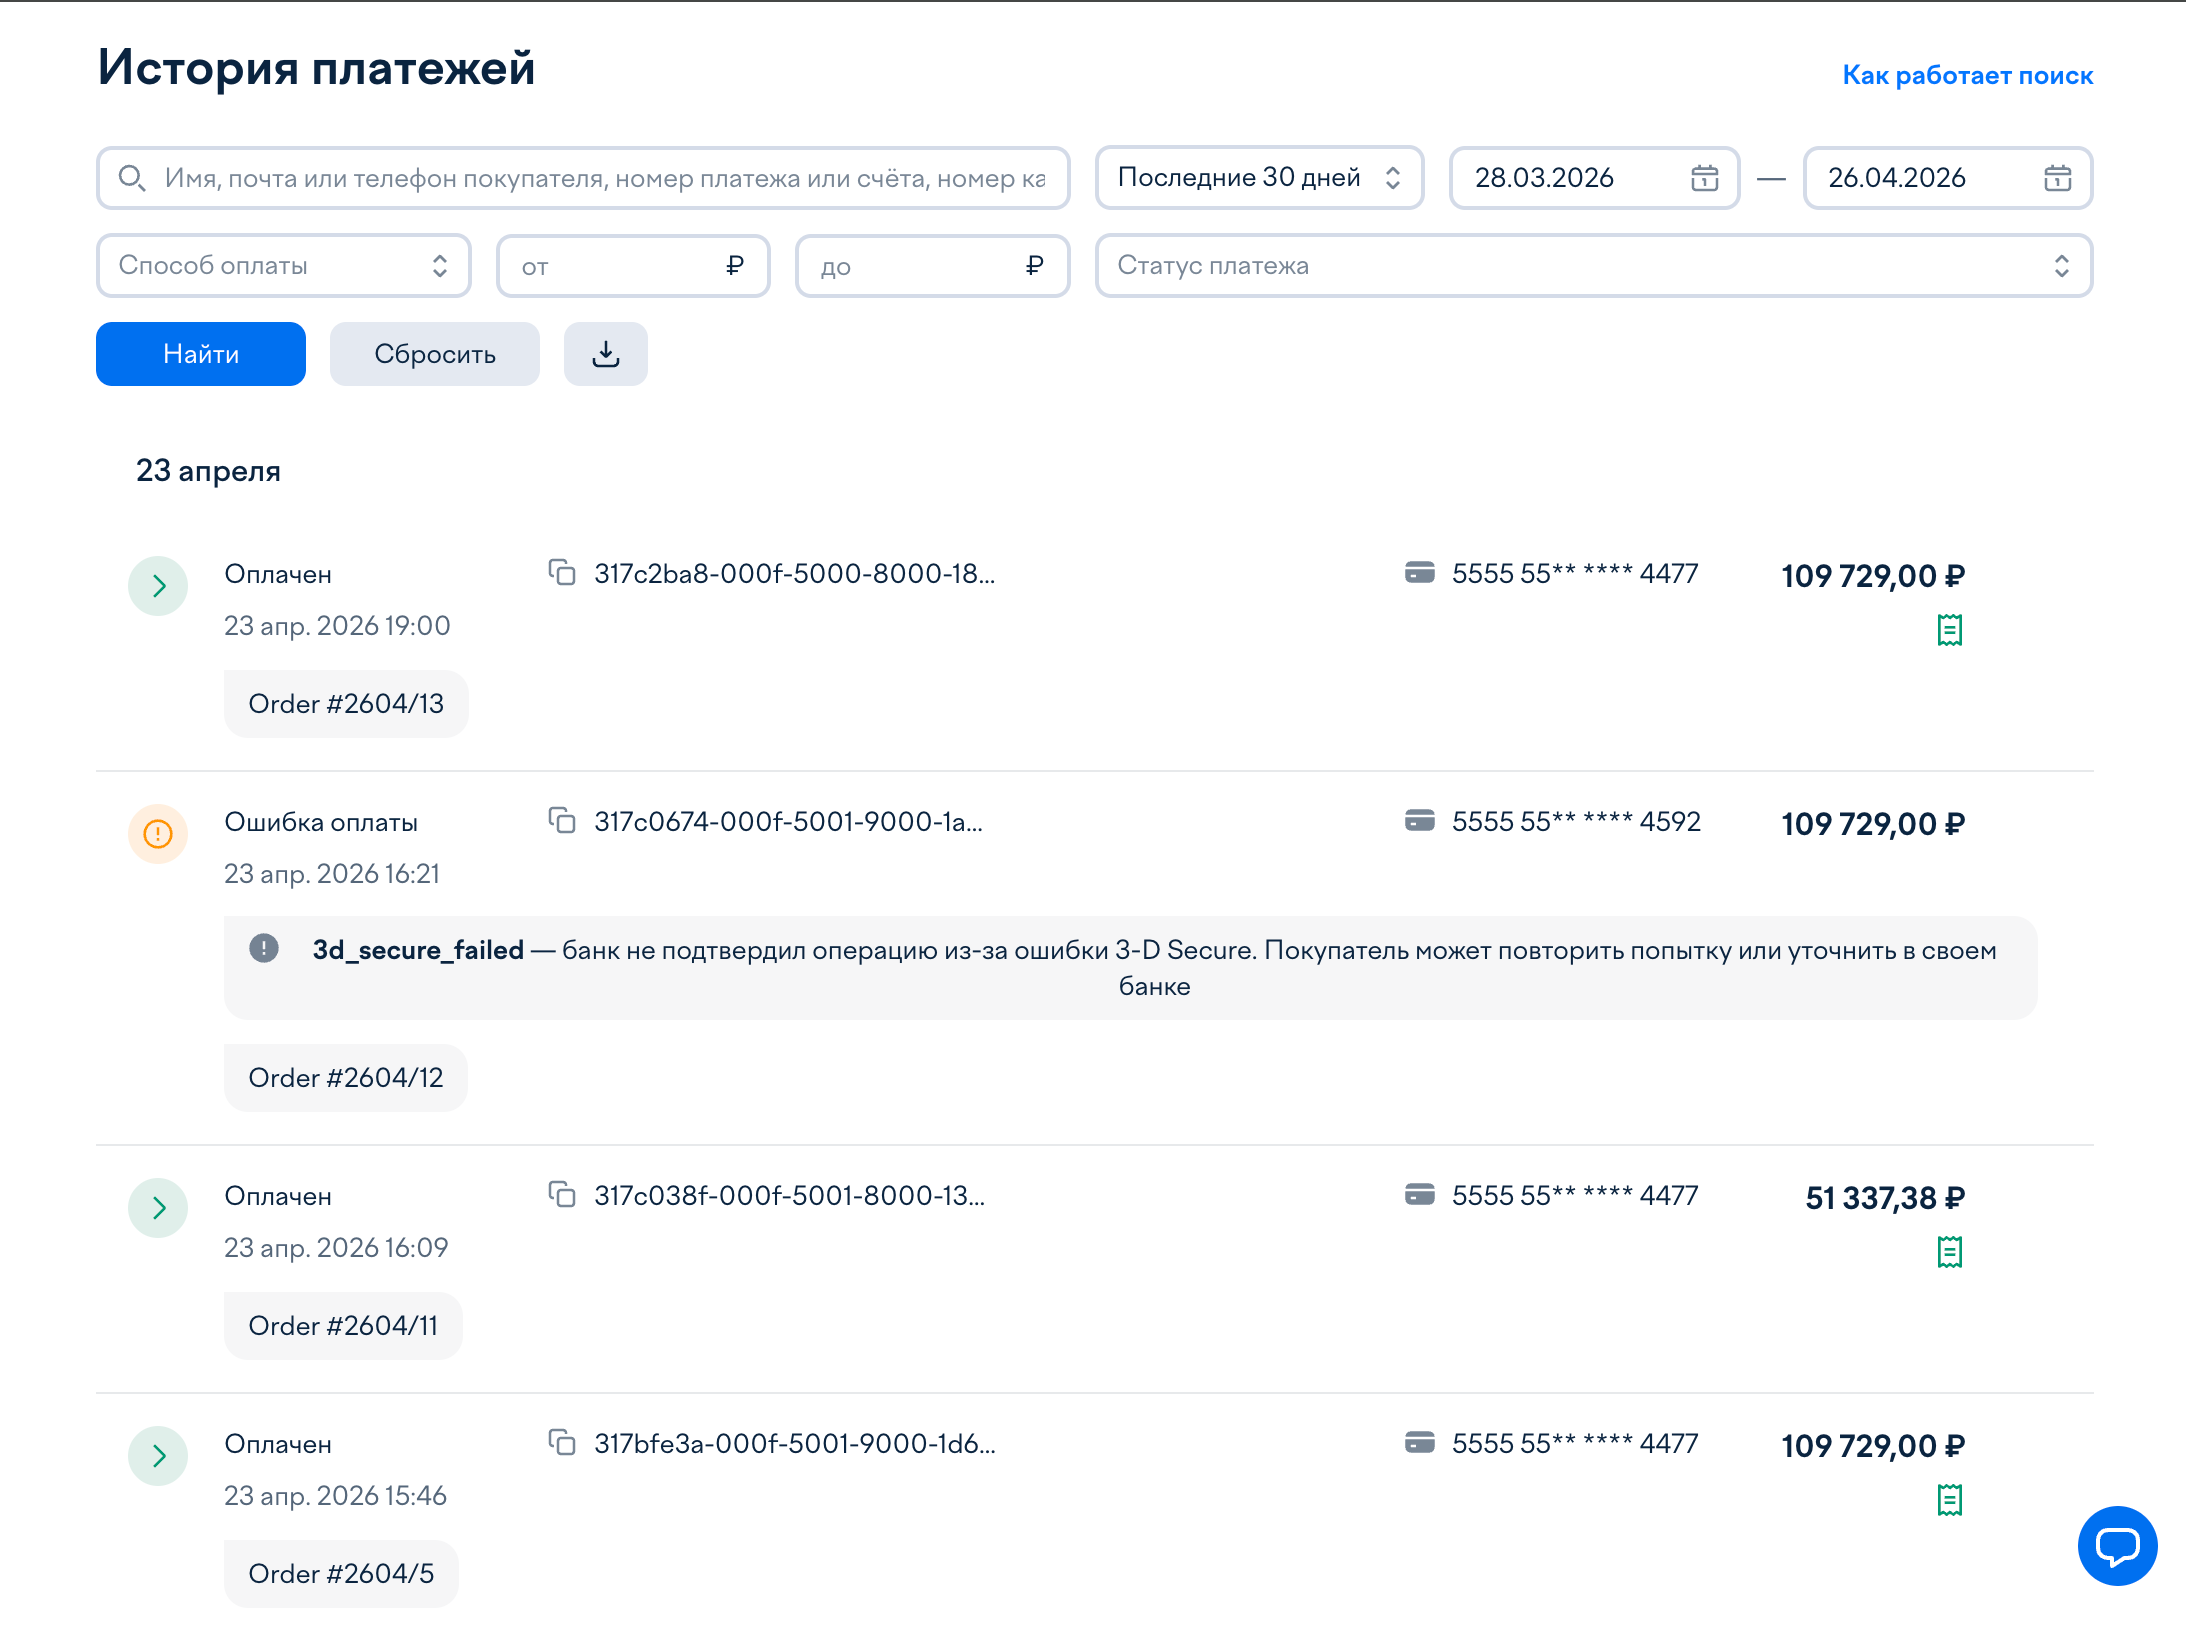
Task: Copy payment ID 317c2ba8-000f-5000
Action: tap(562, 573)
